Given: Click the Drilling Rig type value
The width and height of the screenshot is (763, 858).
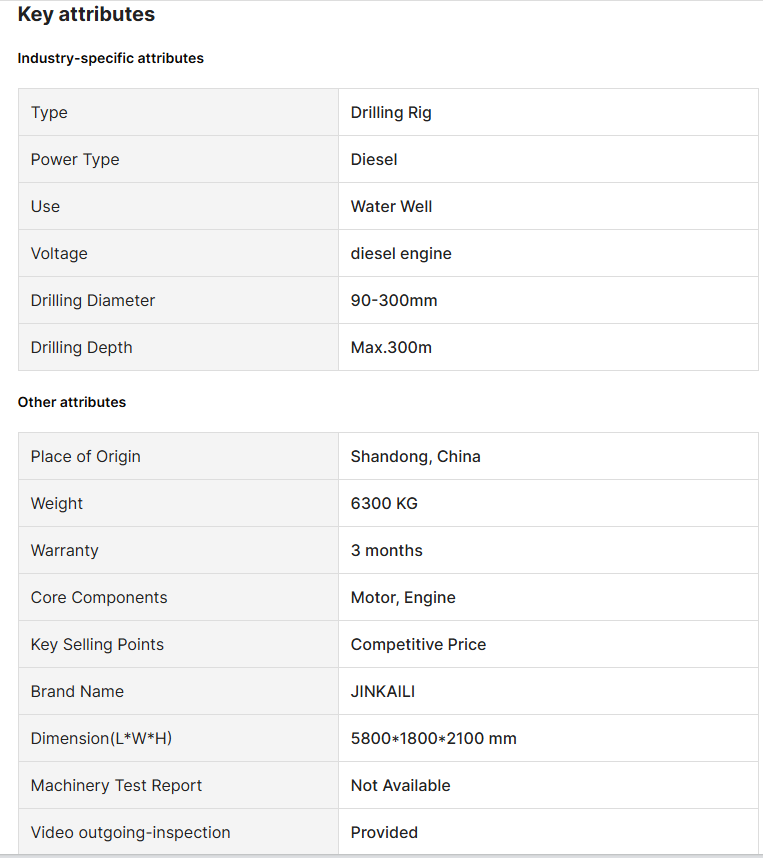Looking at the screenshot, I should [391, 113].
